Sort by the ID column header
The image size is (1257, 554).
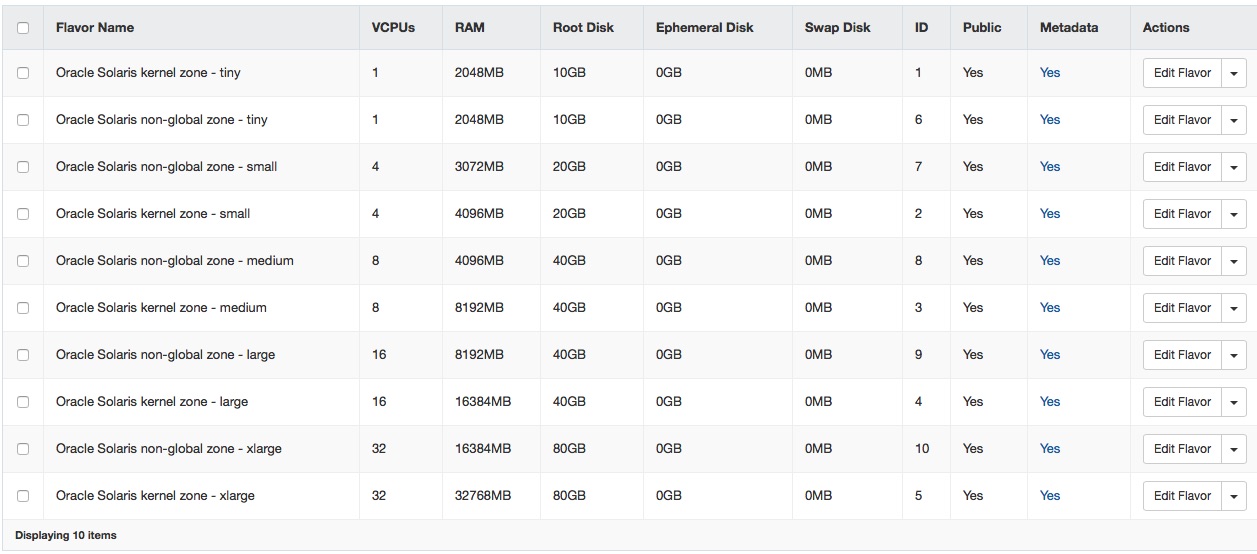pos(921,28)
